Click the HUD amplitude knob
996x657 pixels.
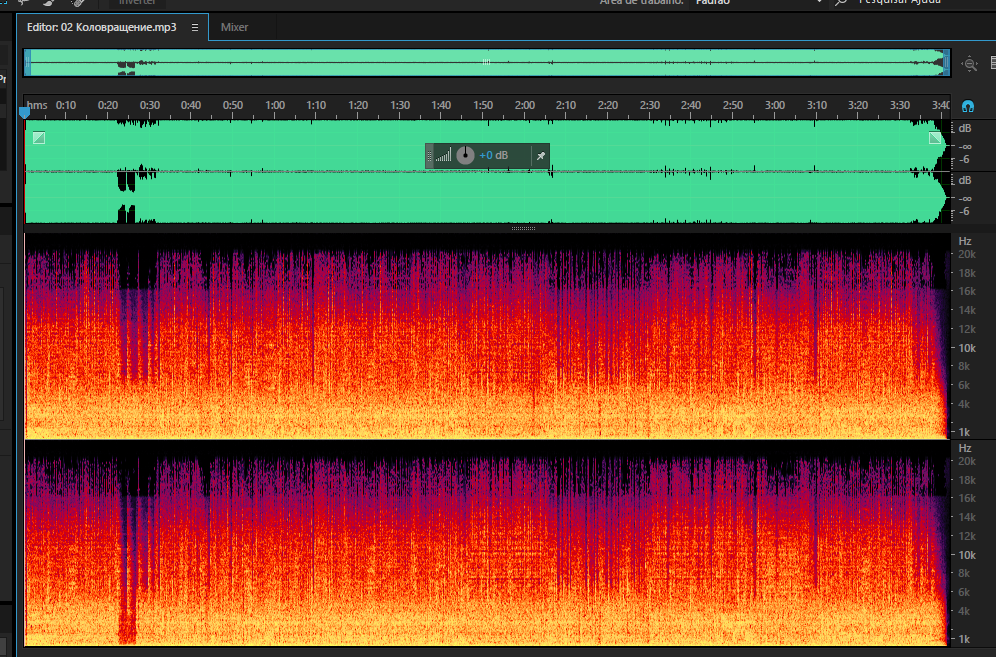pos(465,155)
